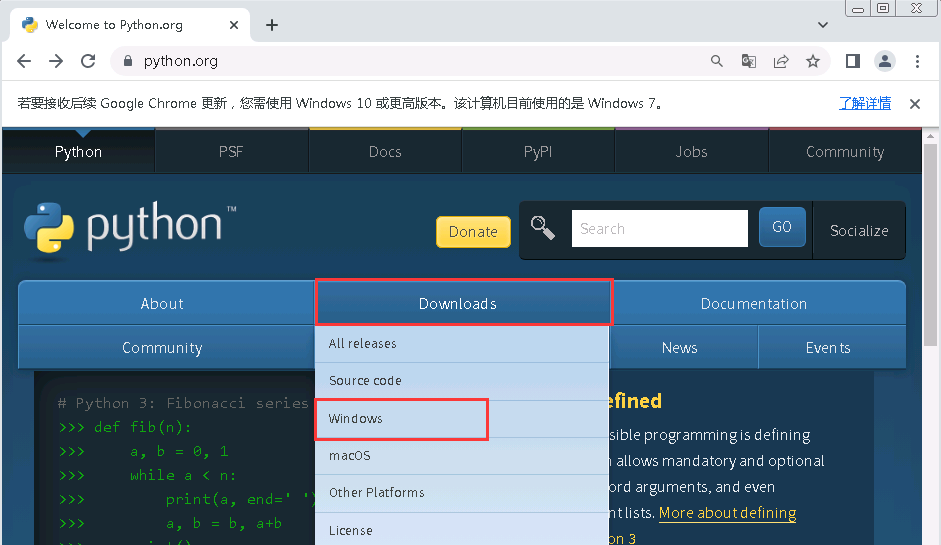Choose All releases in dropdown
The height and width of the screenshot is (545, 941).
coord(362,344)
